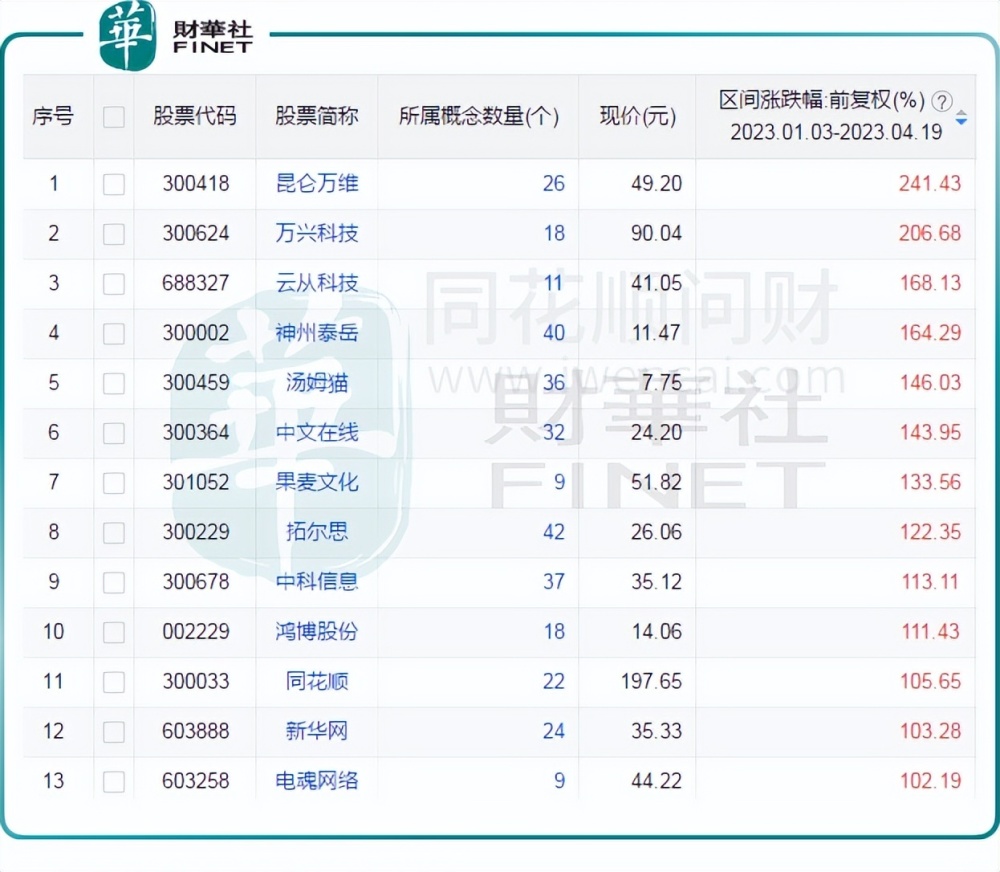The height and width of the screenshot is (872, 1000).
Task: Check the box in 电魂网络 row
Action: pos(114,781)
